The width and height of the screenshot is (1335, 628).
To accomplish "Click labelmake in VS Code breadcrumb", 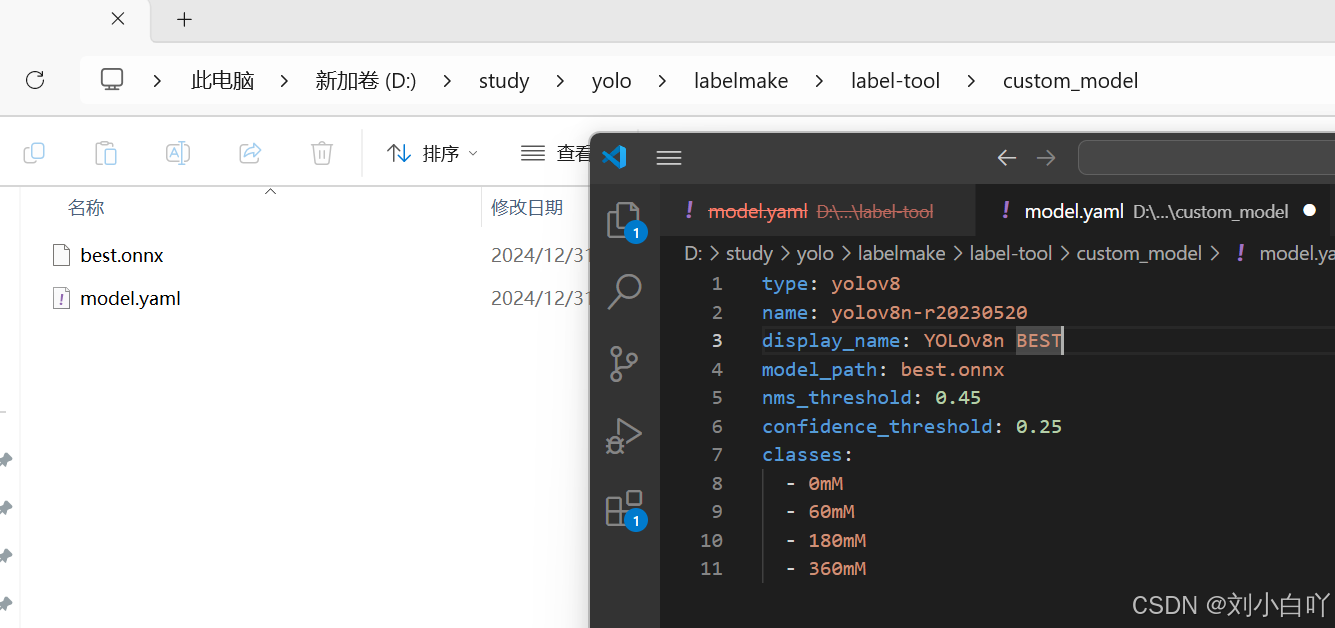I will (901, 254).
